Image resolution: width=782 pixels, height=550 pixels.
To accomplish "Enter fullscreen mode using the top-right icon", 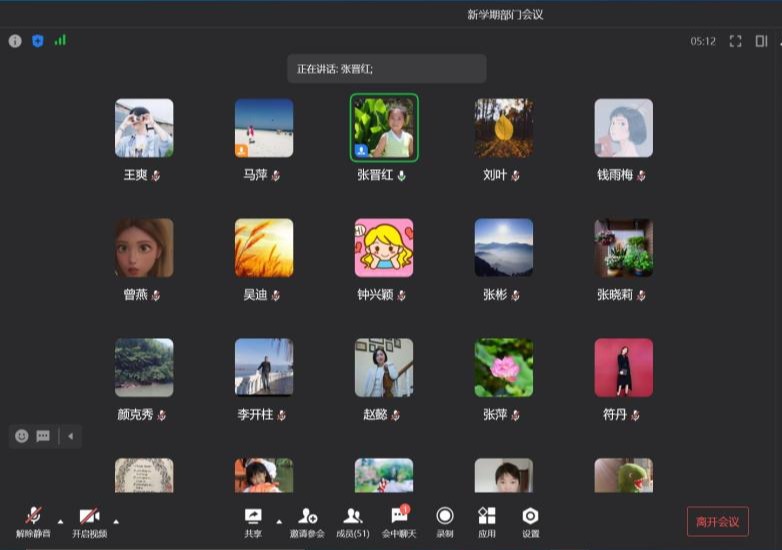I will pyautogui.click(x=735, y=41).
